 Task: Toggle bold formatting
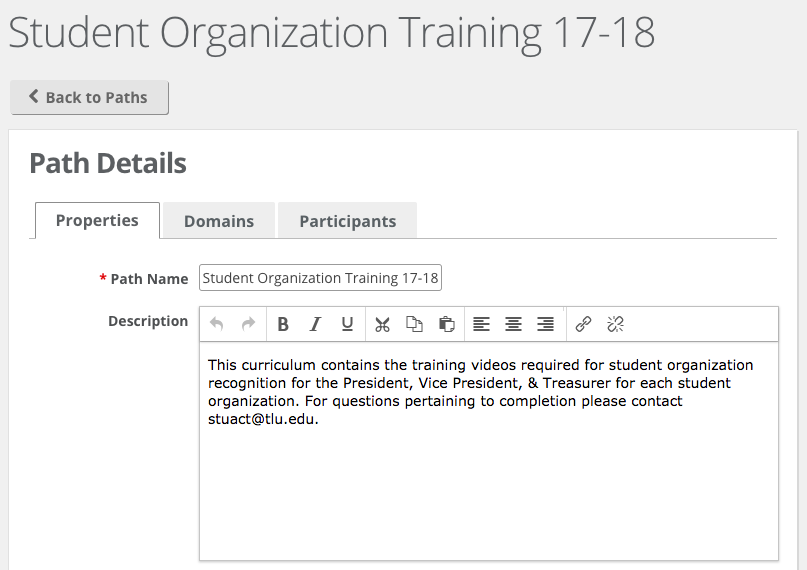pyautogui.click(x=283, y=324)
